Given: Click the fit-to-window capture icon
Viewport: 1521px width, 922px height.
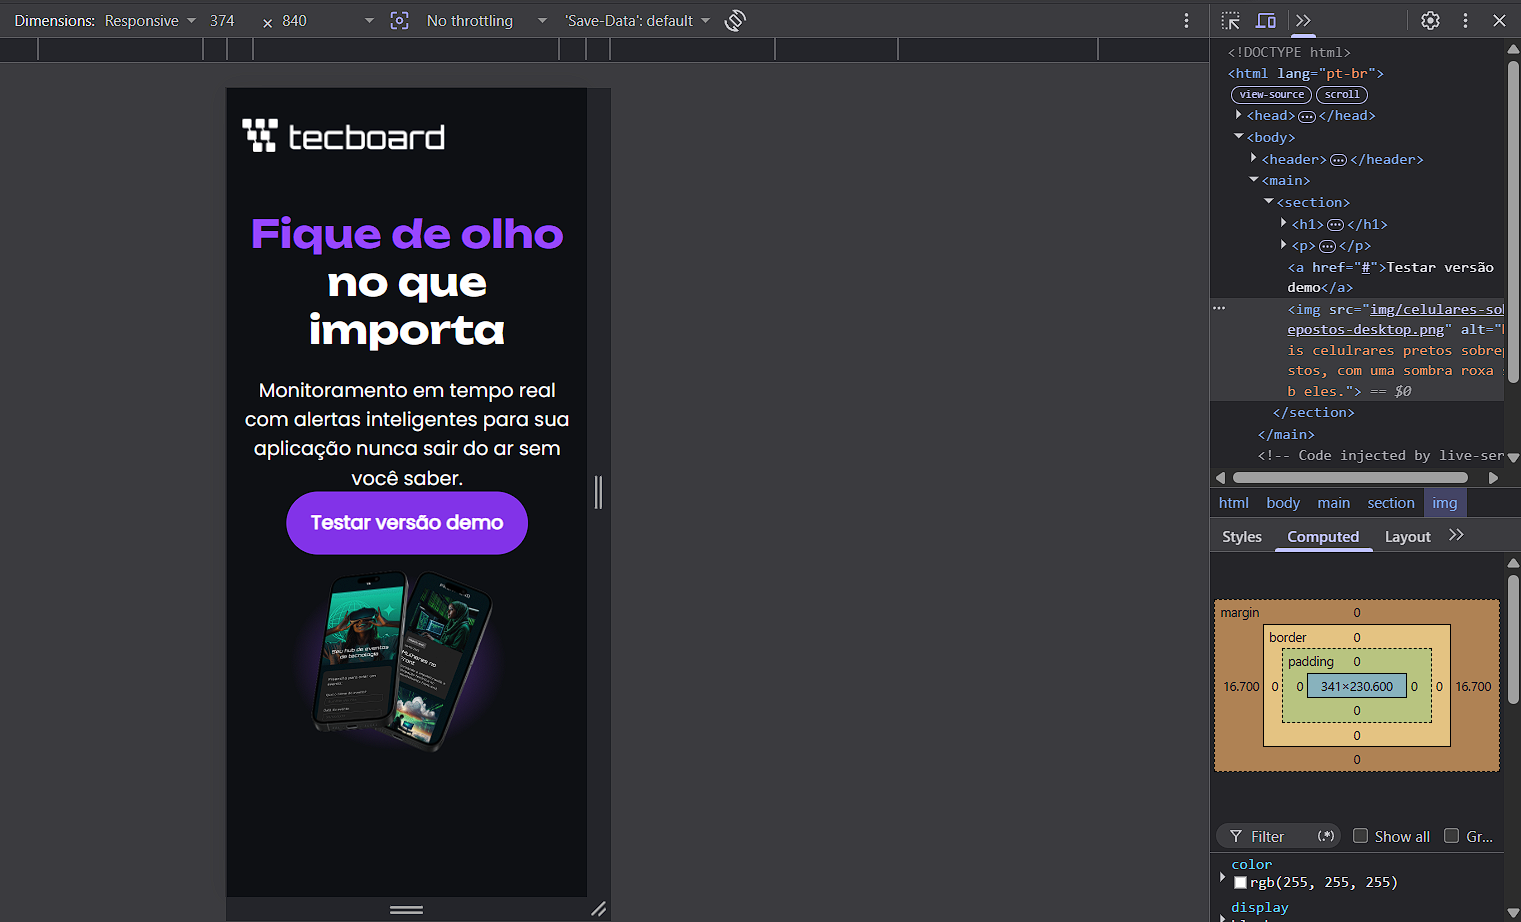Looking at the screenshot, I should [x=399, y=20].
